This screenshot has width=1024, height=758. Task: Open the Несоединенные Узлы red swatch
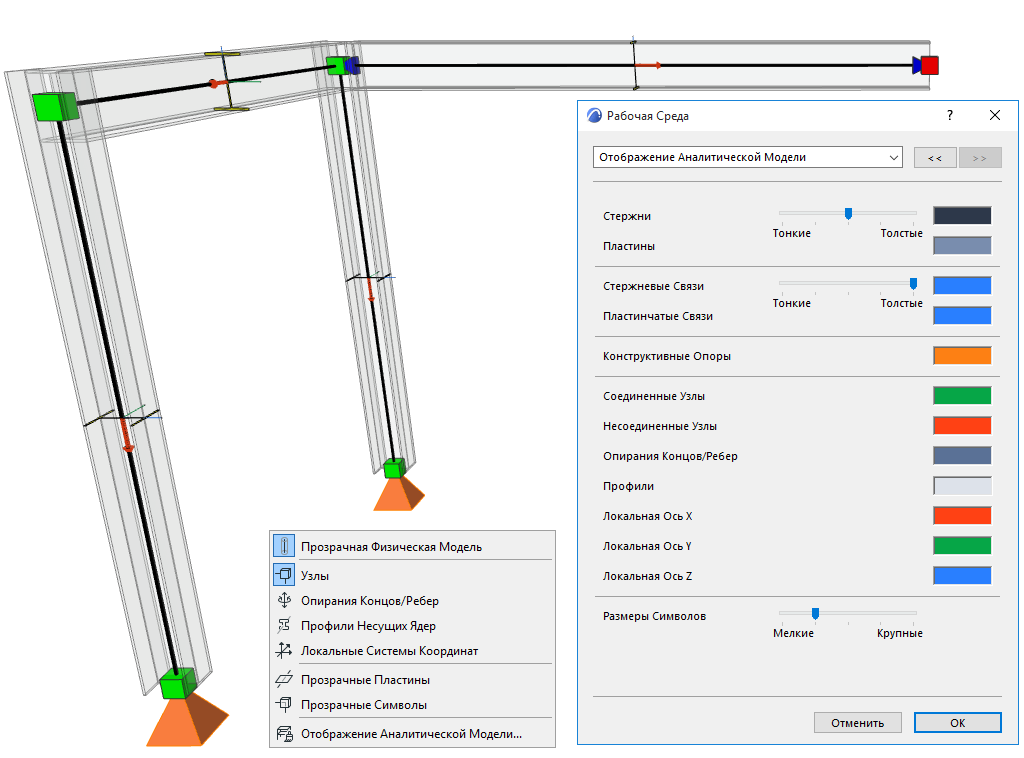(962, 426)
